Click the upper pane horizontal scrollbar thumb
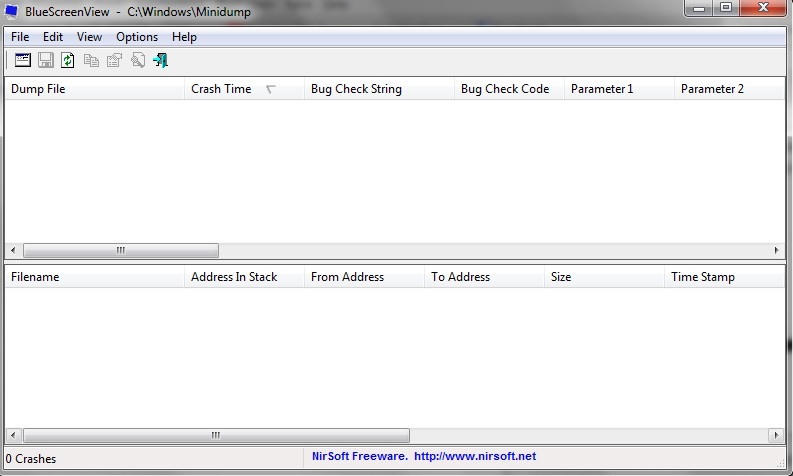793x476 pixels. pos(121,250)
